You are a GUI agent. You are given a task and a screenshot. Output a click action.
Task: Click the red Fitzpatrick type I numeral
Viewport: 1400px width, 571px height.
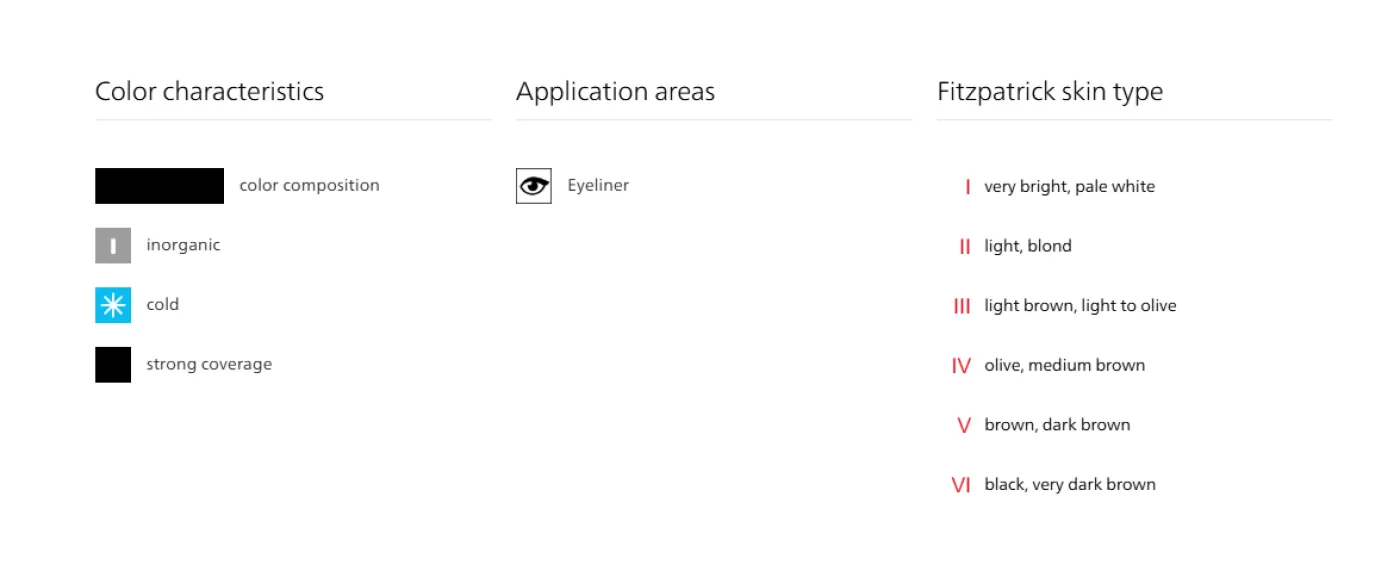(x=967, y=187)
